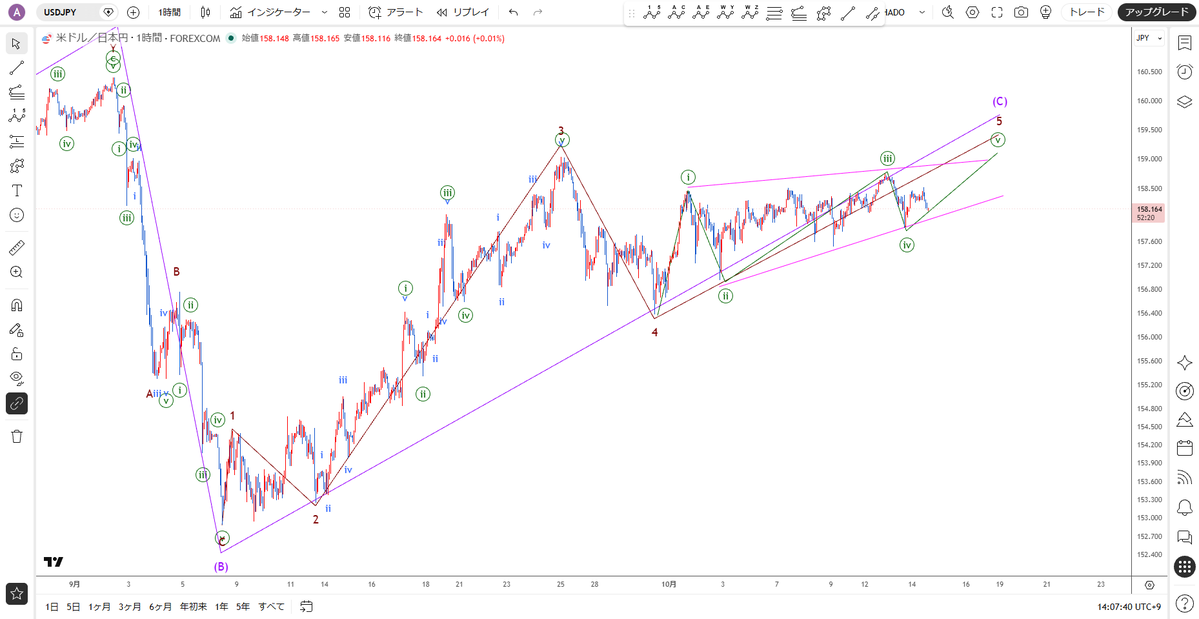Image resolution: width=1199 pixels, height=619 pixels.
Task: Open the go-to-date calendar
Action: (x=306, y=607)
